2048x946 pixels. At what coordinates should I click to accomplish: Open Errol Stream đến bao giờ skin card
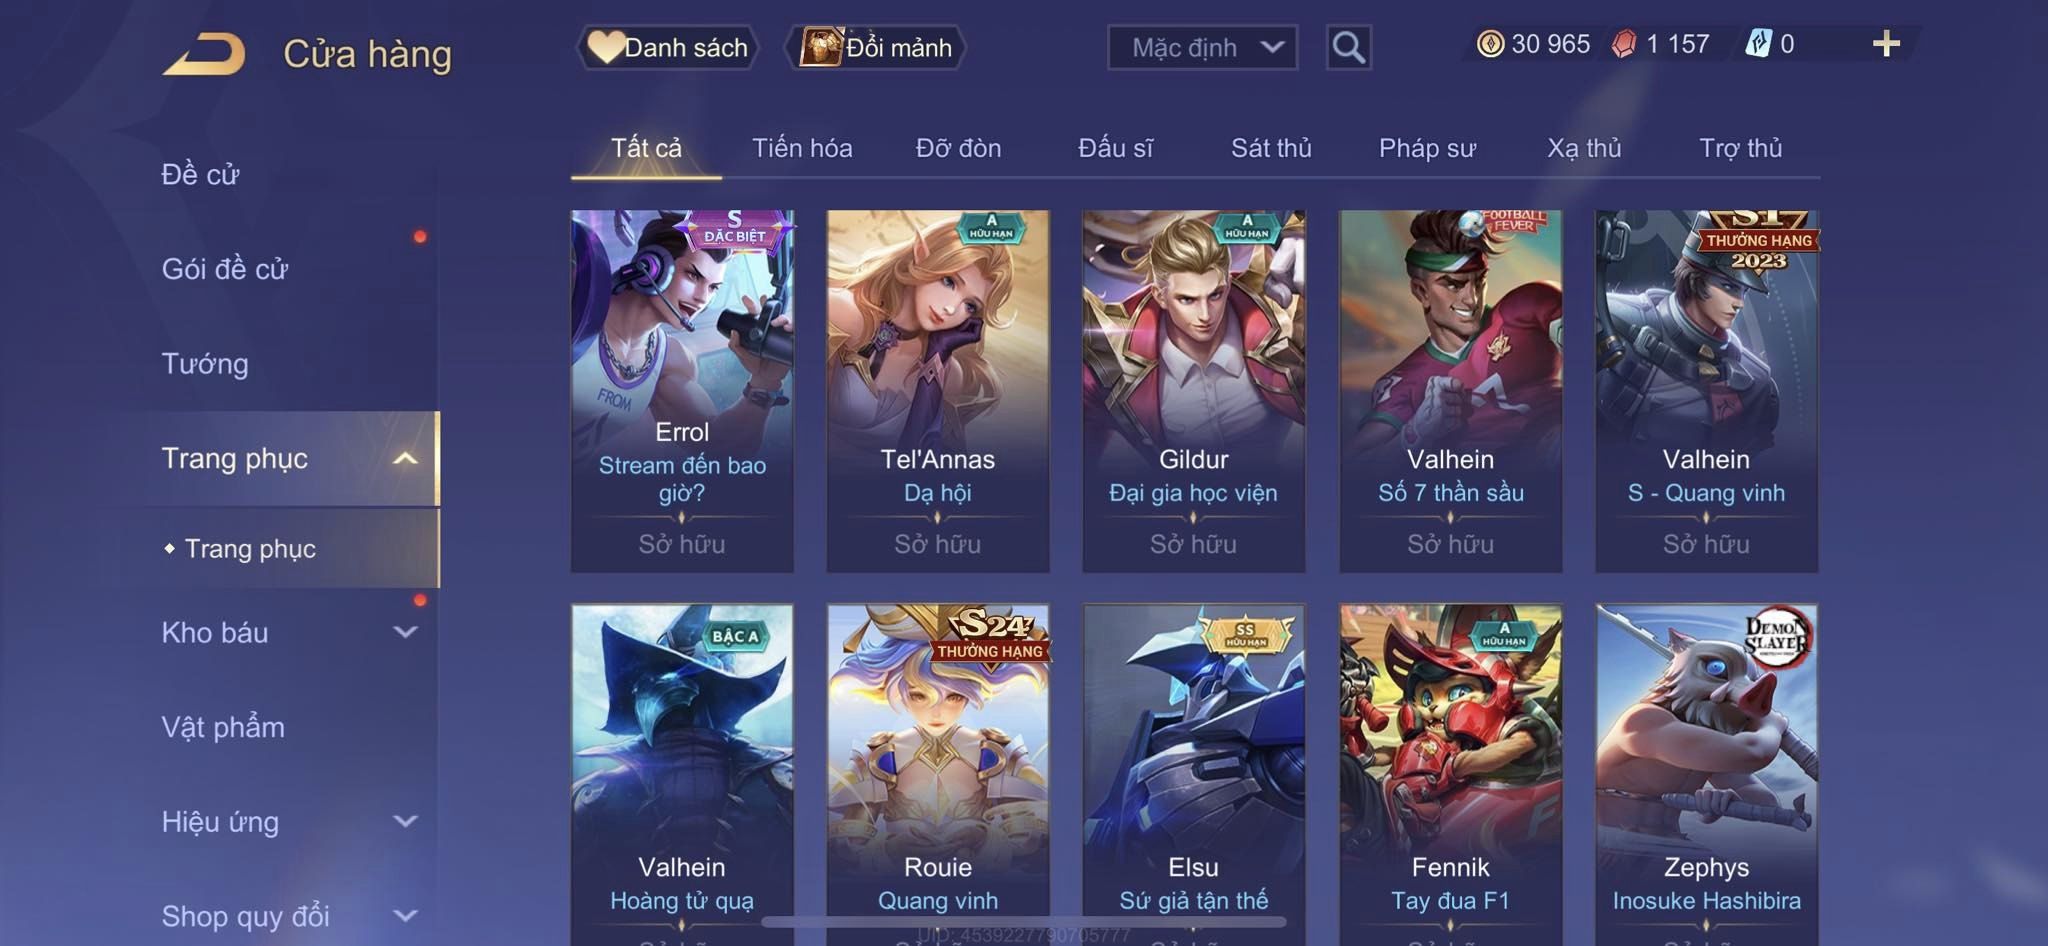pos(682,390)
